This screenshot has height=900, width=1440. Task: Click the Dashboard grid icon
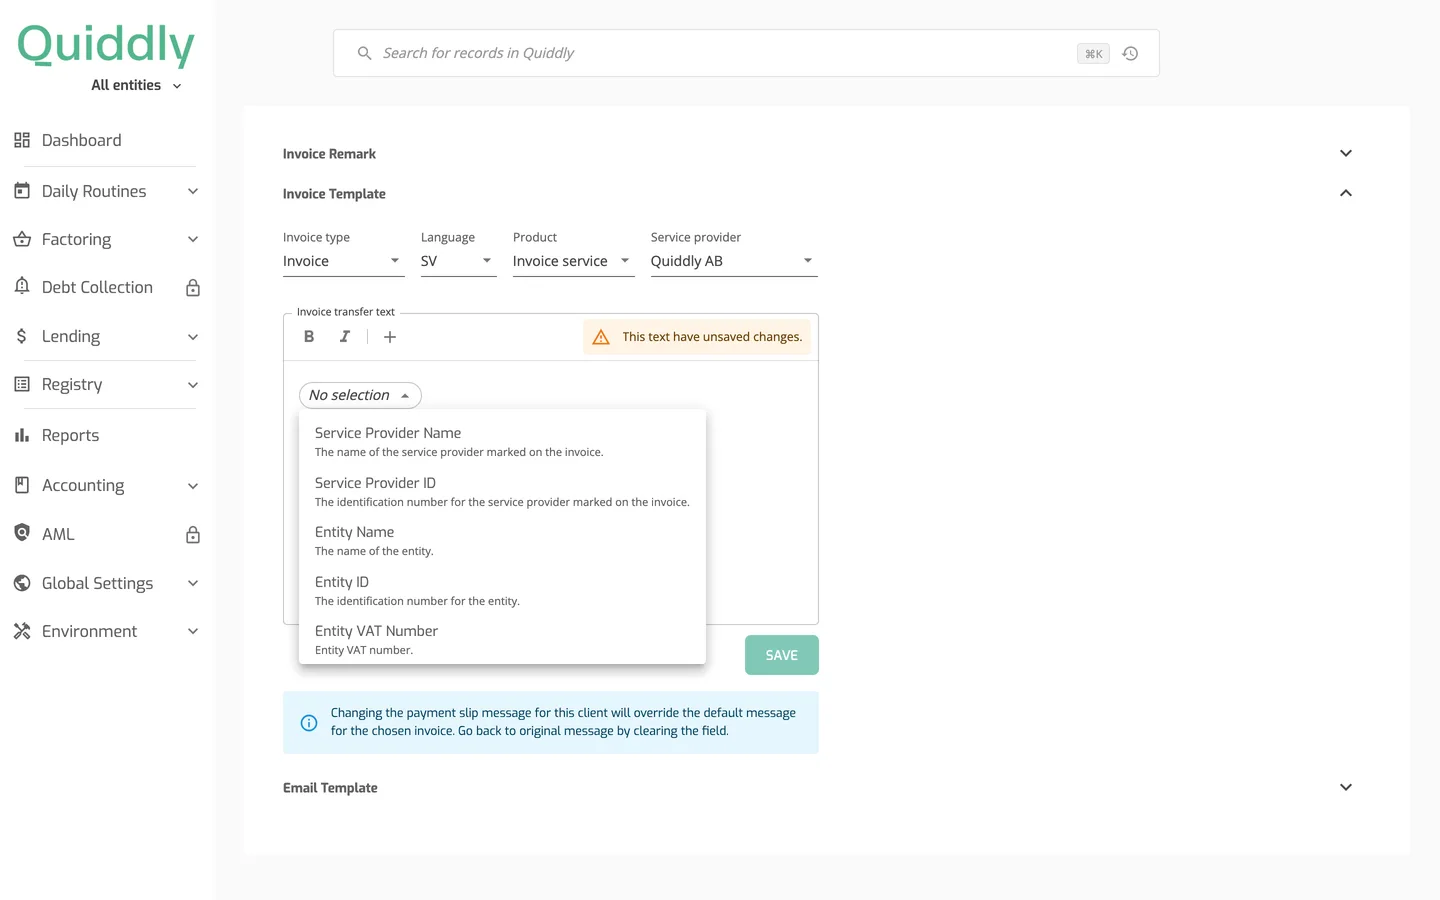click(22, 140)
